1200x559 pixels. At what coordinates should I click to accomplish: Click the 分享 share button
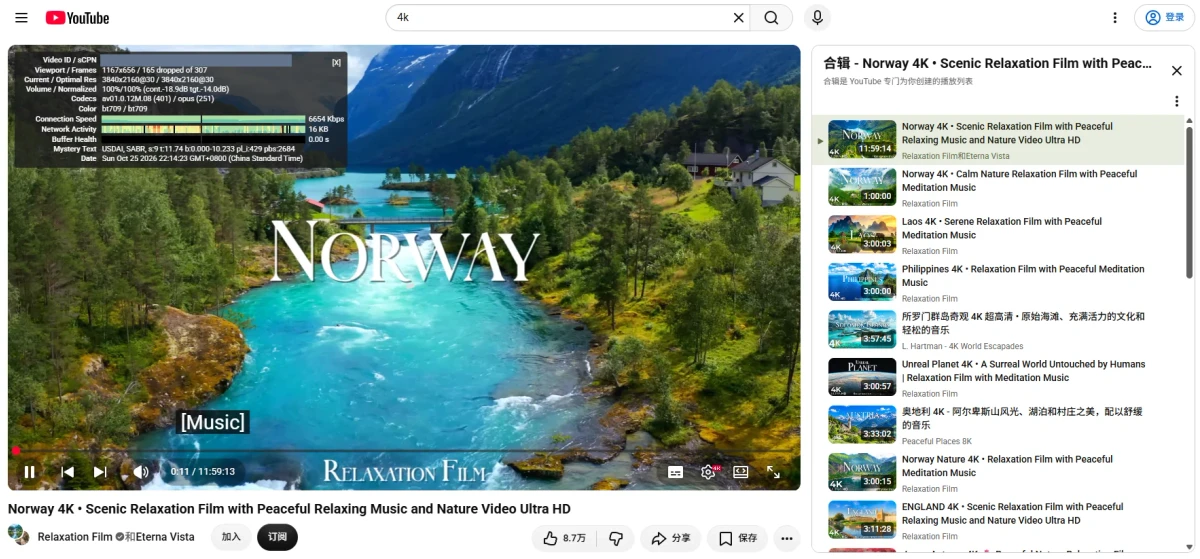click(x=670, y=538)
